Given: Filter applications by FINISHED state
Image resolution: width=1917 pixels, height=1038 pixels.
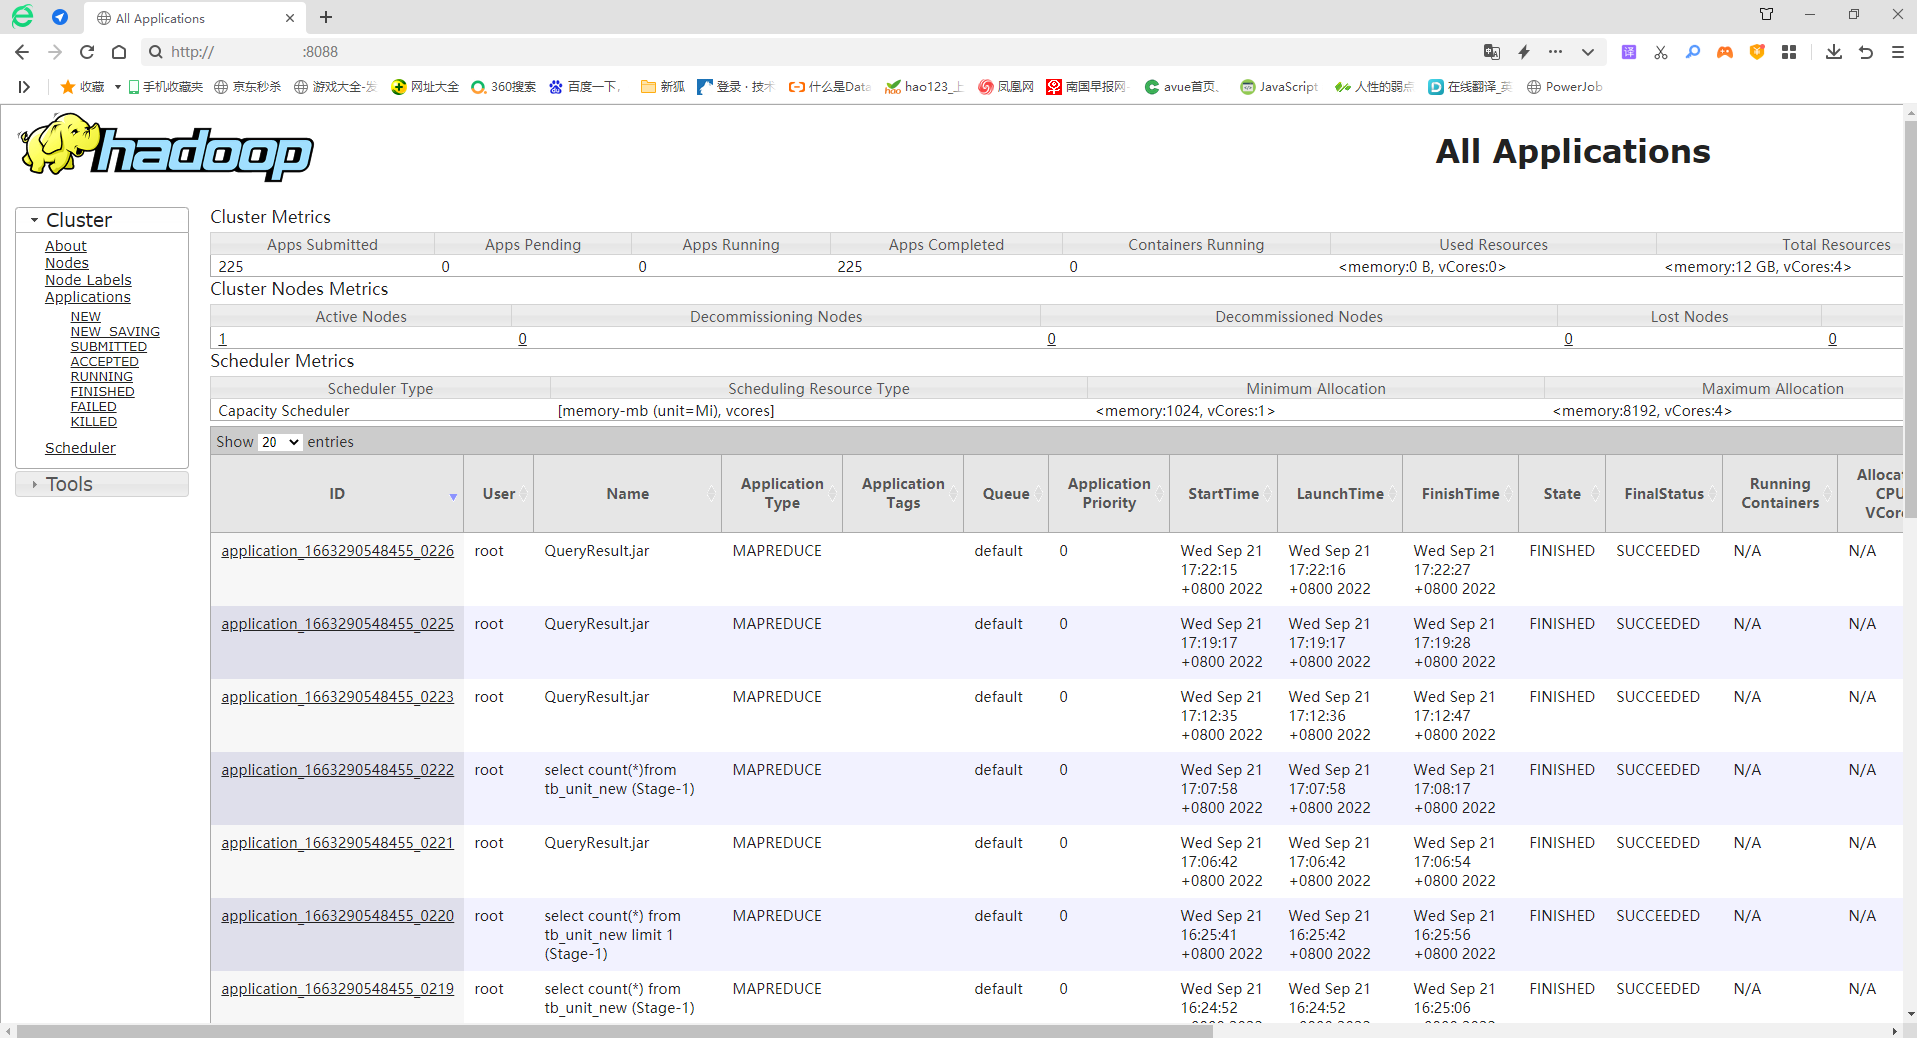Looking at the screenshot, I should 102,392.
